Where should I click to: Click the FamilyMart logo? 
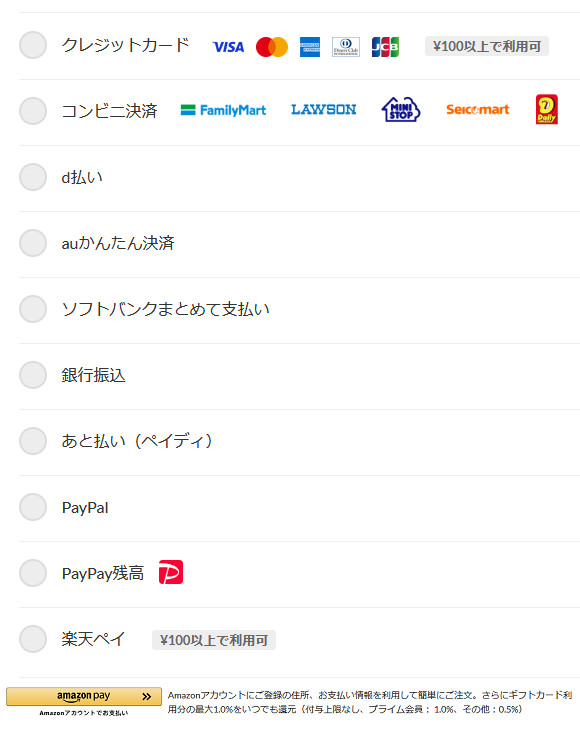pos(223,110)
